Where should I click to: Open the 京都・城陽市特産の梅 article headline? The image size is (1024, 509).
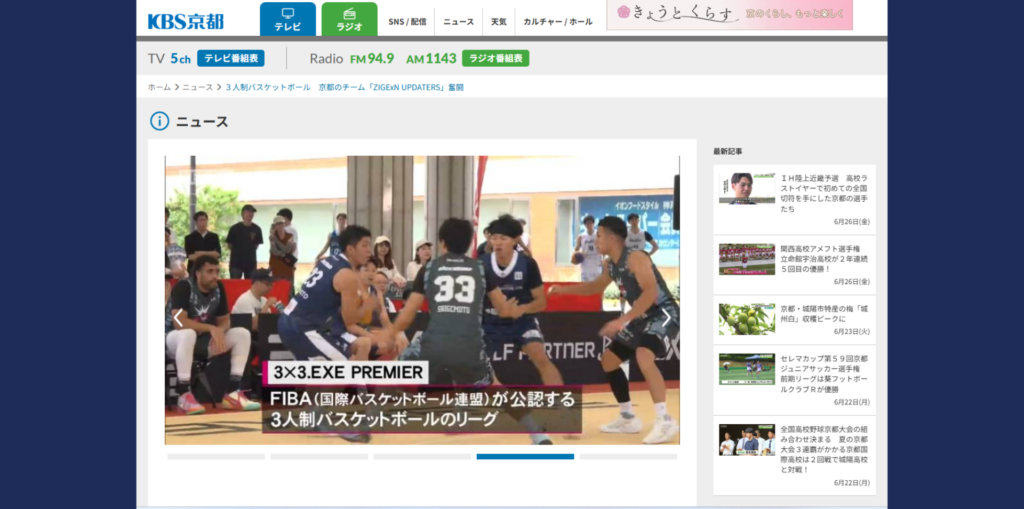824,314
